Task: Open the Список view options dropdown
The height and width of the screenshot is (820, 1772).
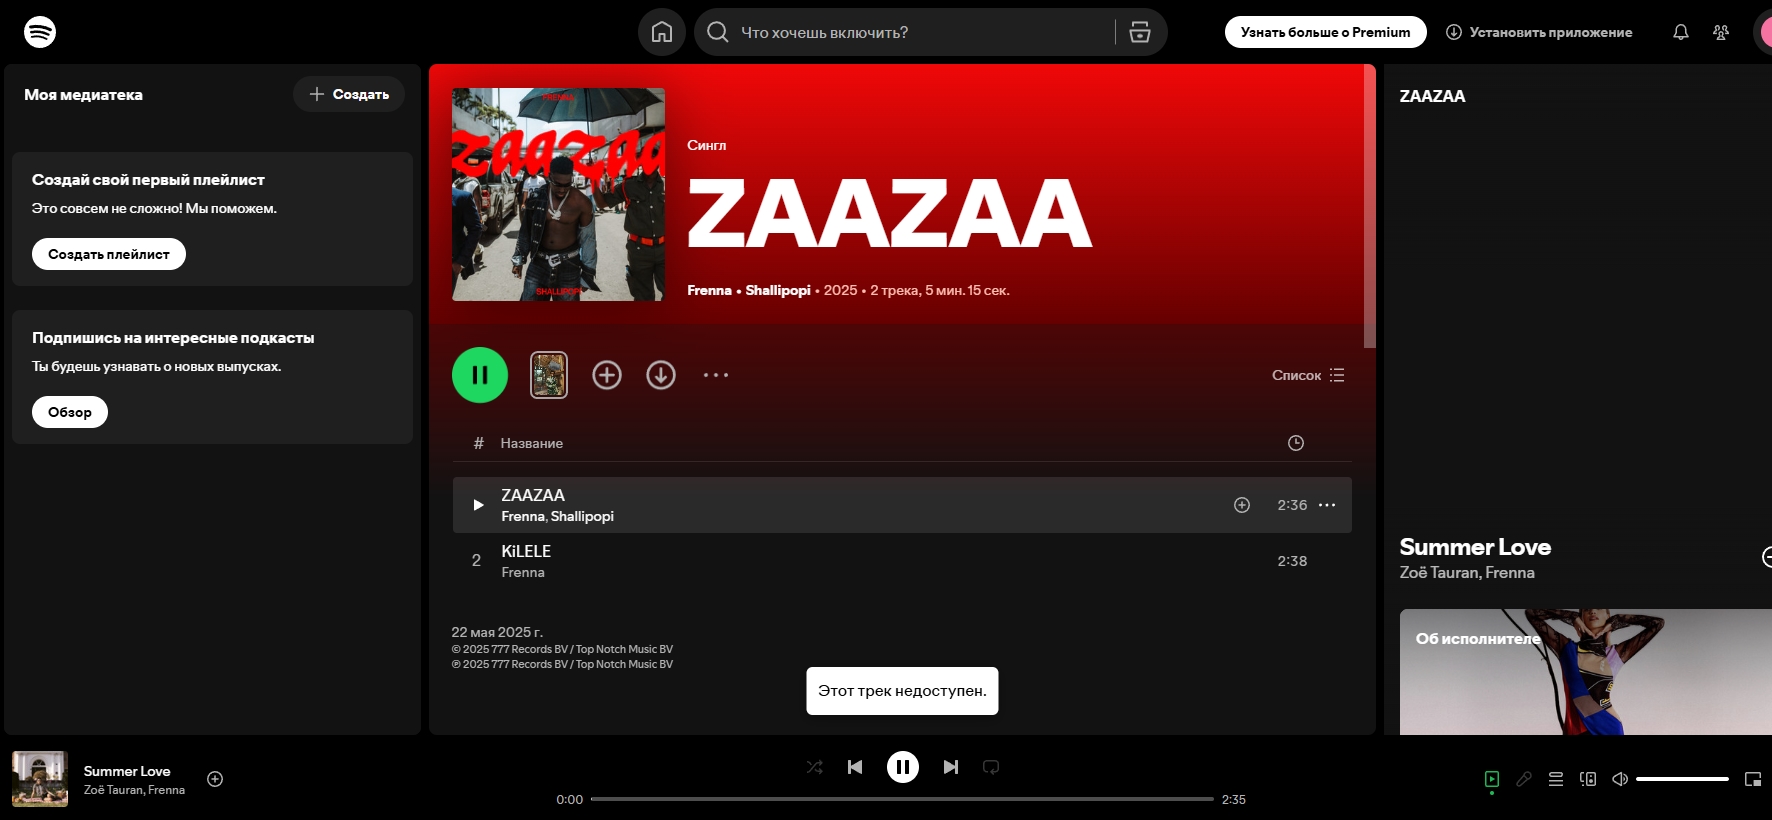Action: point(1308,375)
